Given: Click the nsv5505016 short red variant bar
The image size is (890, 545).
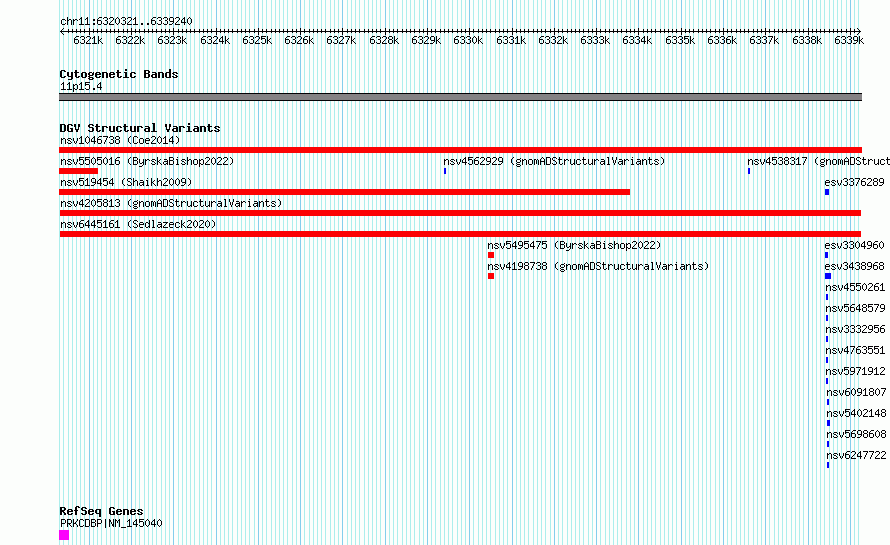Looking at the screenshot, I should (x=78, y=171).
